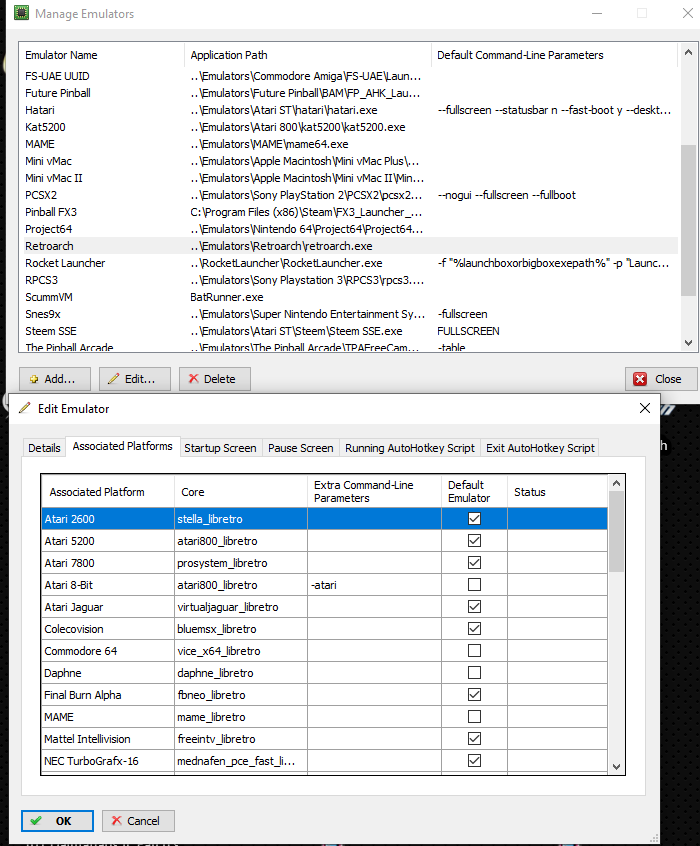Click the Delete button
The image size is (700, 846).
214,379
